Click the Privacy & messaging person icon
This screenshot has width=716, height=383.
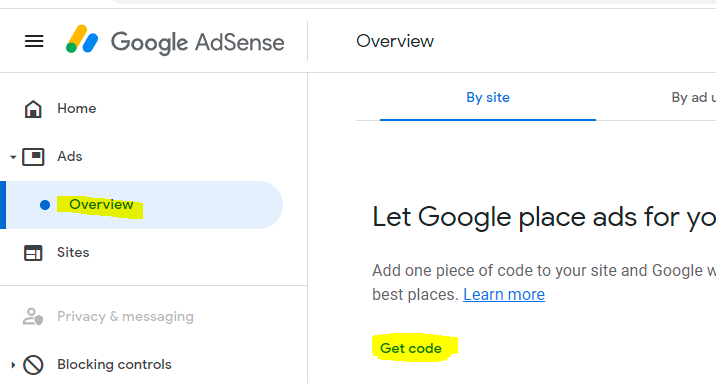(x=33, y=316)
